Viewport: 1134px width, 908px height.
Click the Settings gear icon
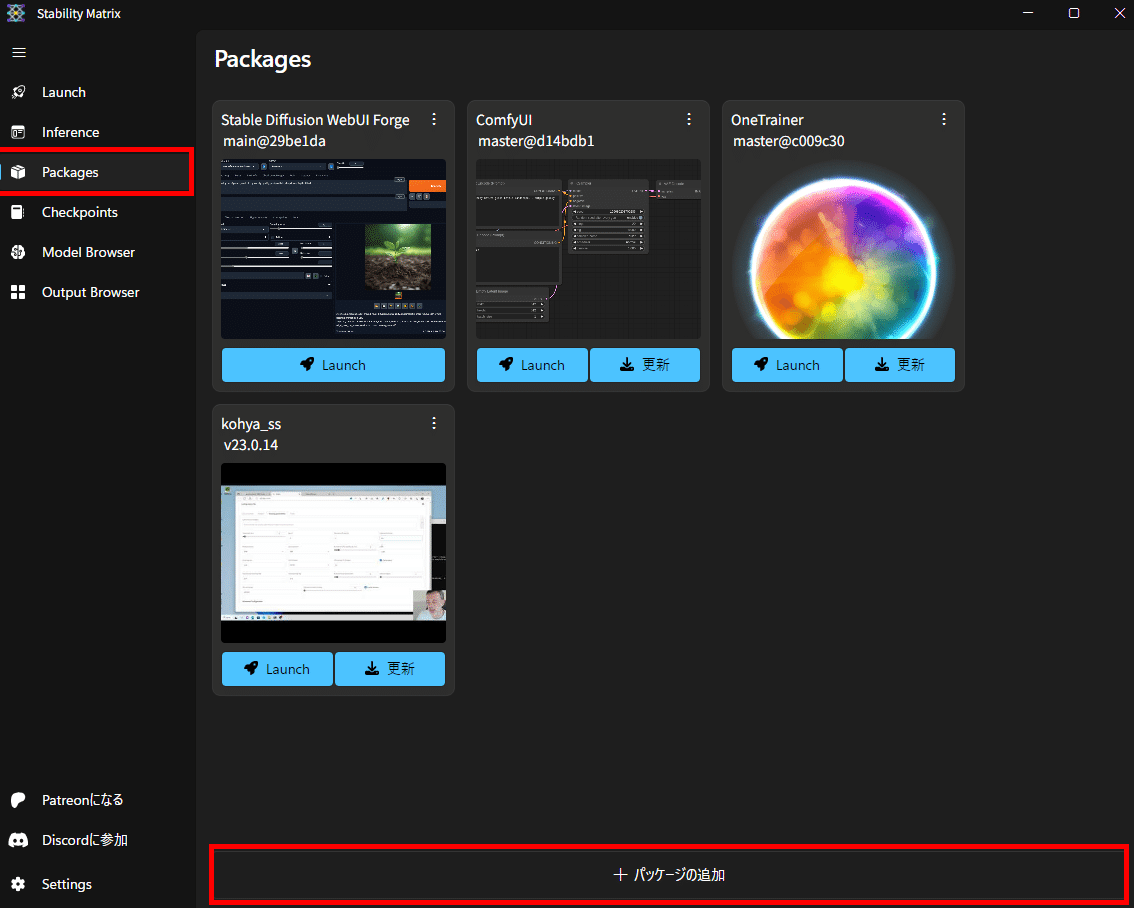tap(18, 884)
